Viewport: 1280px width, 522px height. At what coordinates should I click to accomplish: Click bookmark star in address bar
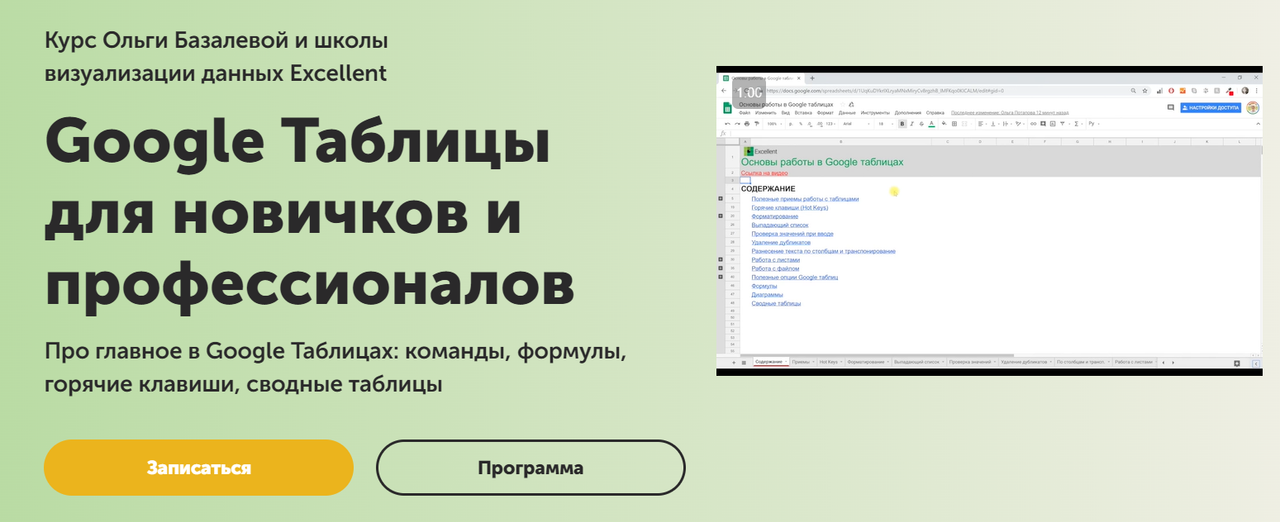point(1144,91)
